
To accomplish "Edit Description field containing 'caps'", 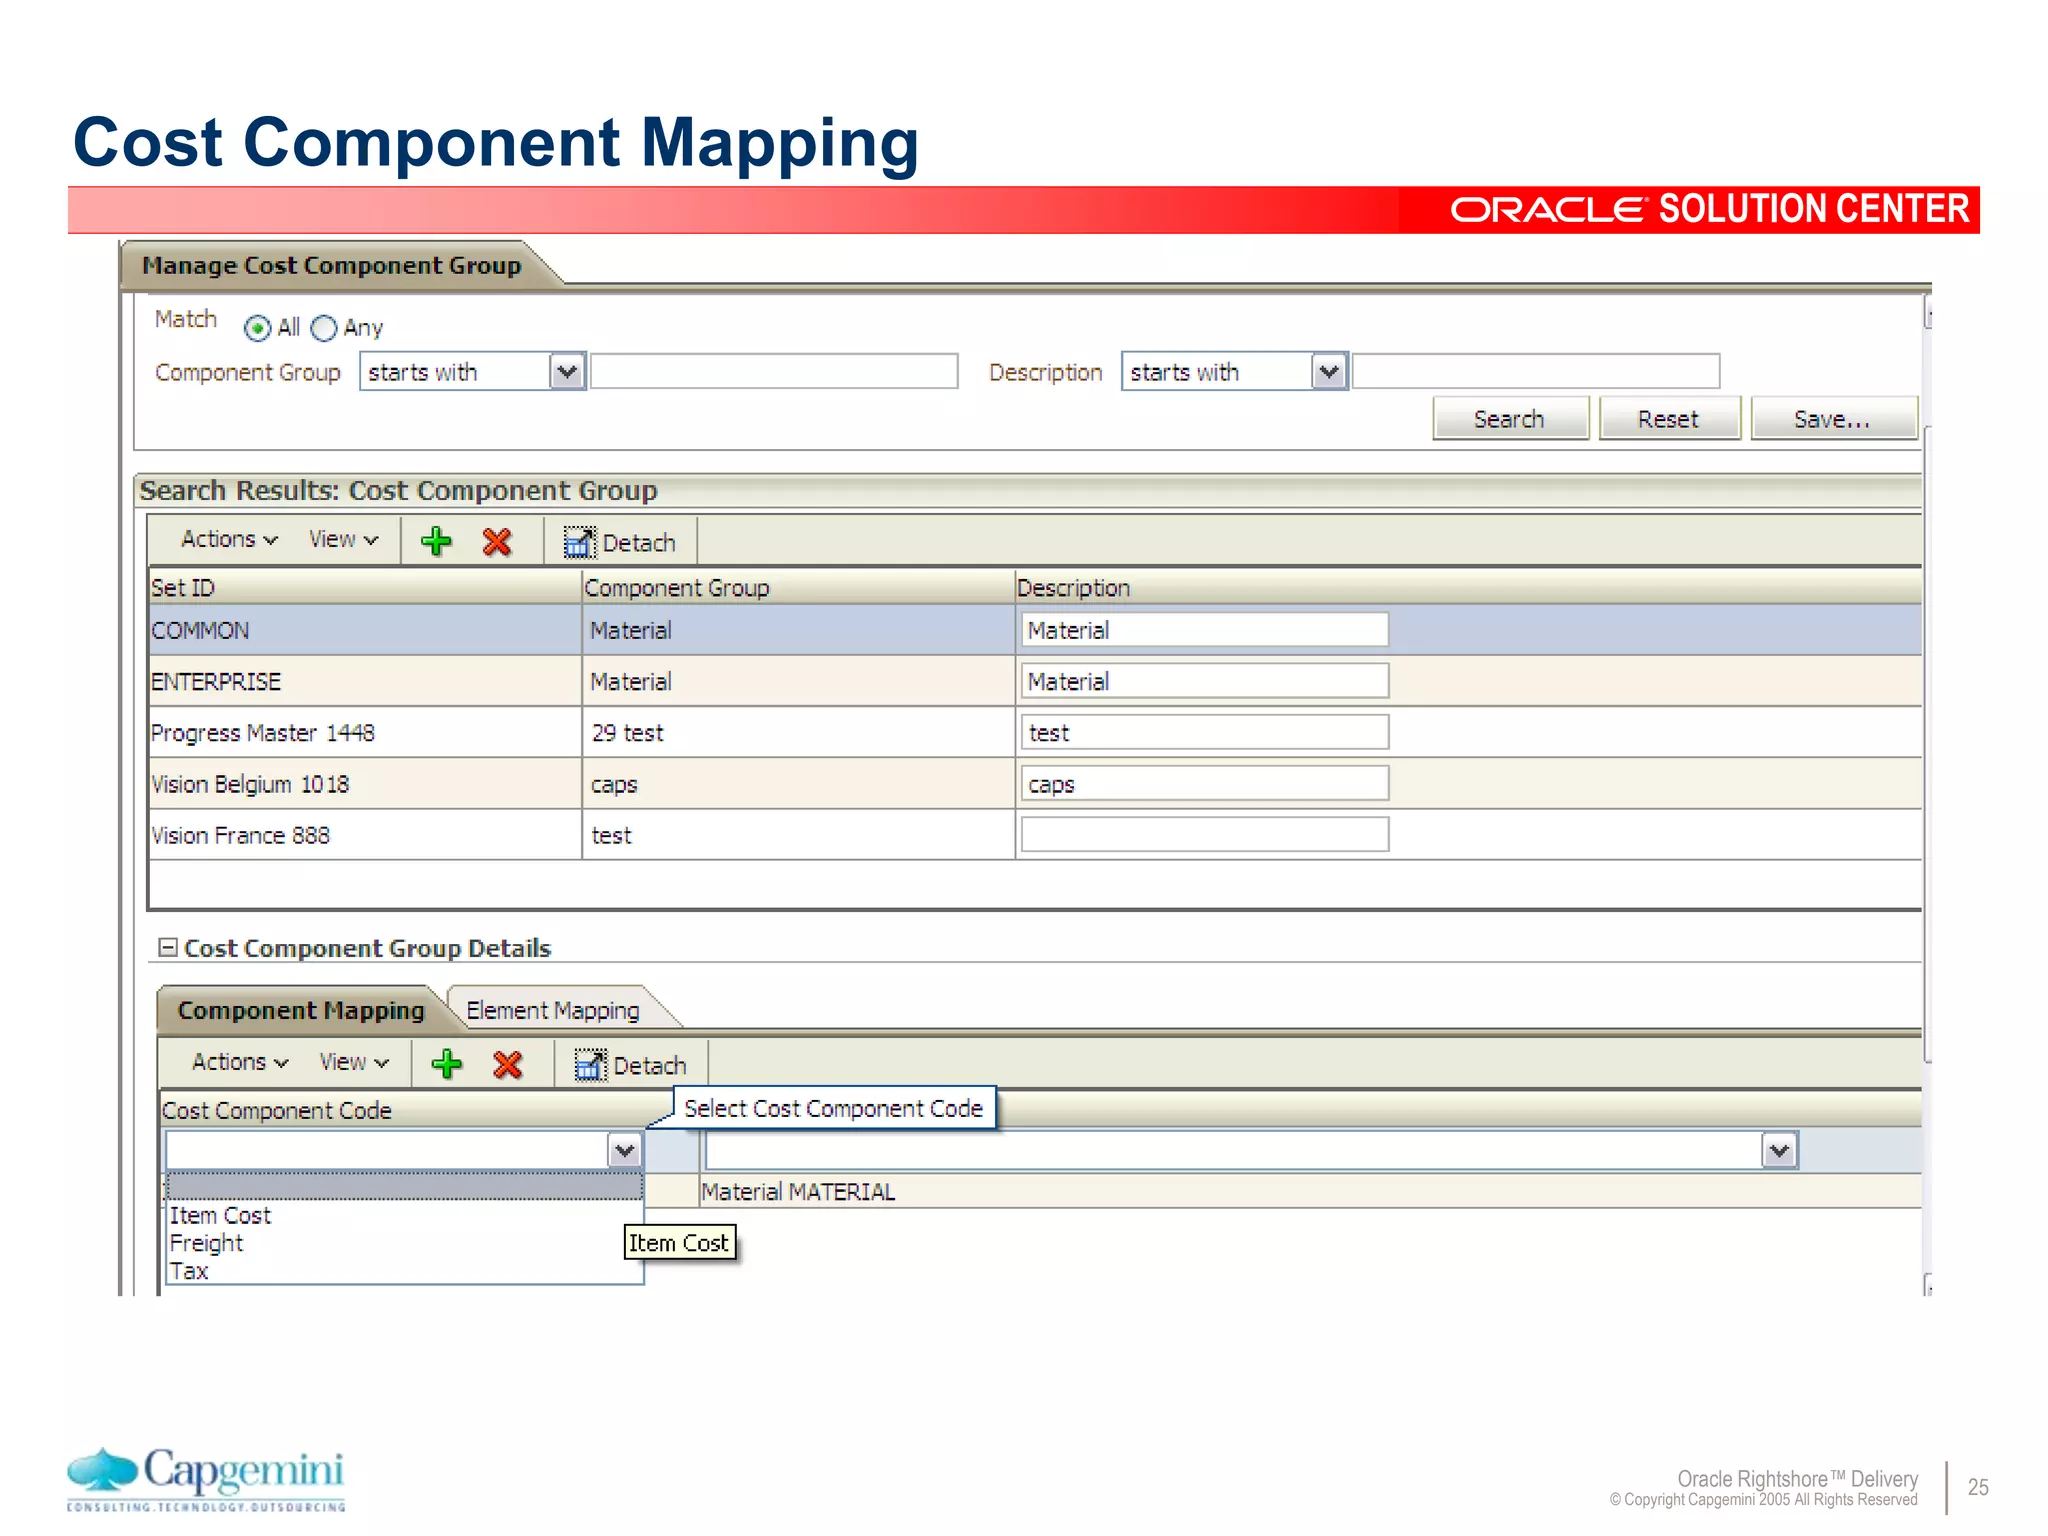I will click(1205, 784).
